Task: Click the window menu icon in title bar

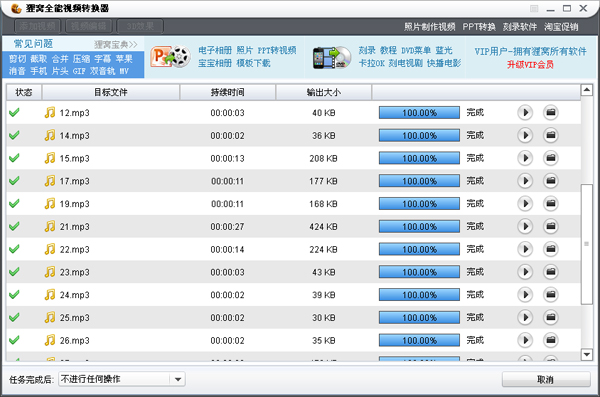Action: pos(534,8)
